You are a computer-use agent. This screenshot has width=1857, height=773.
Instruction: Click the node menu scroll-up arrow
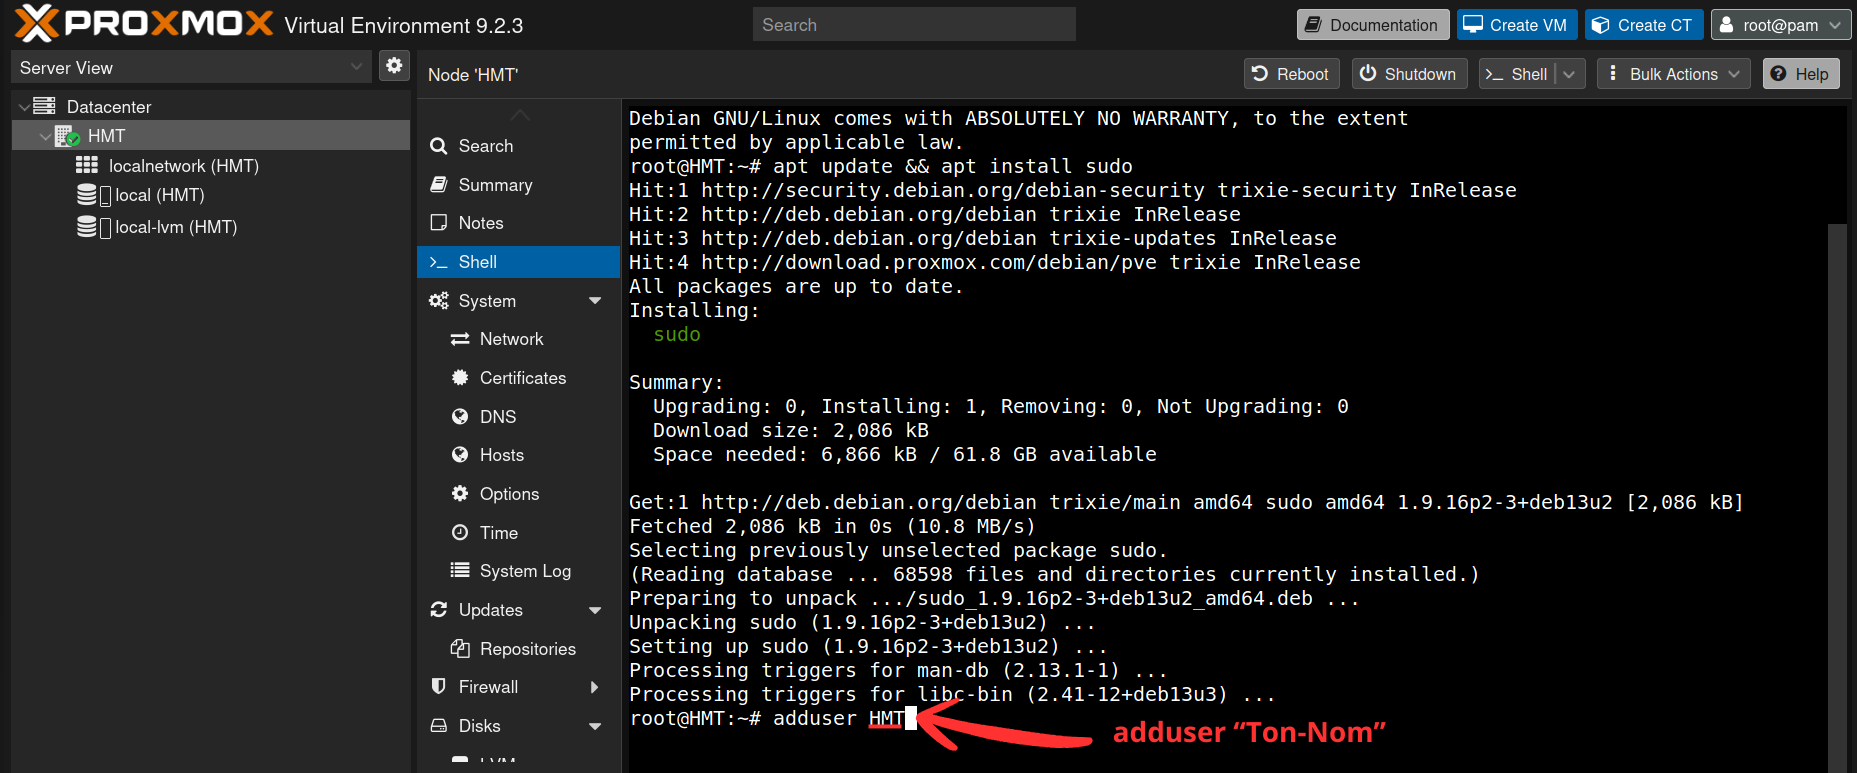pyautogui.click(x=519, y=113)
